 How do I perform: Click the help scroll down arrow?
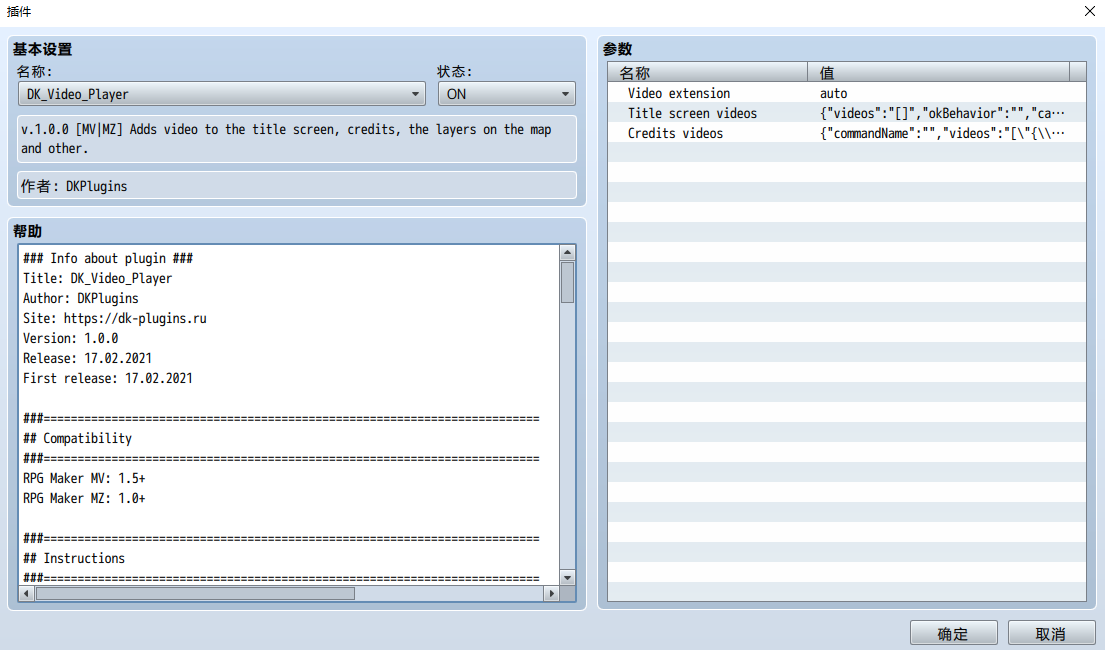pyautogui.click(x=567, y=577)
